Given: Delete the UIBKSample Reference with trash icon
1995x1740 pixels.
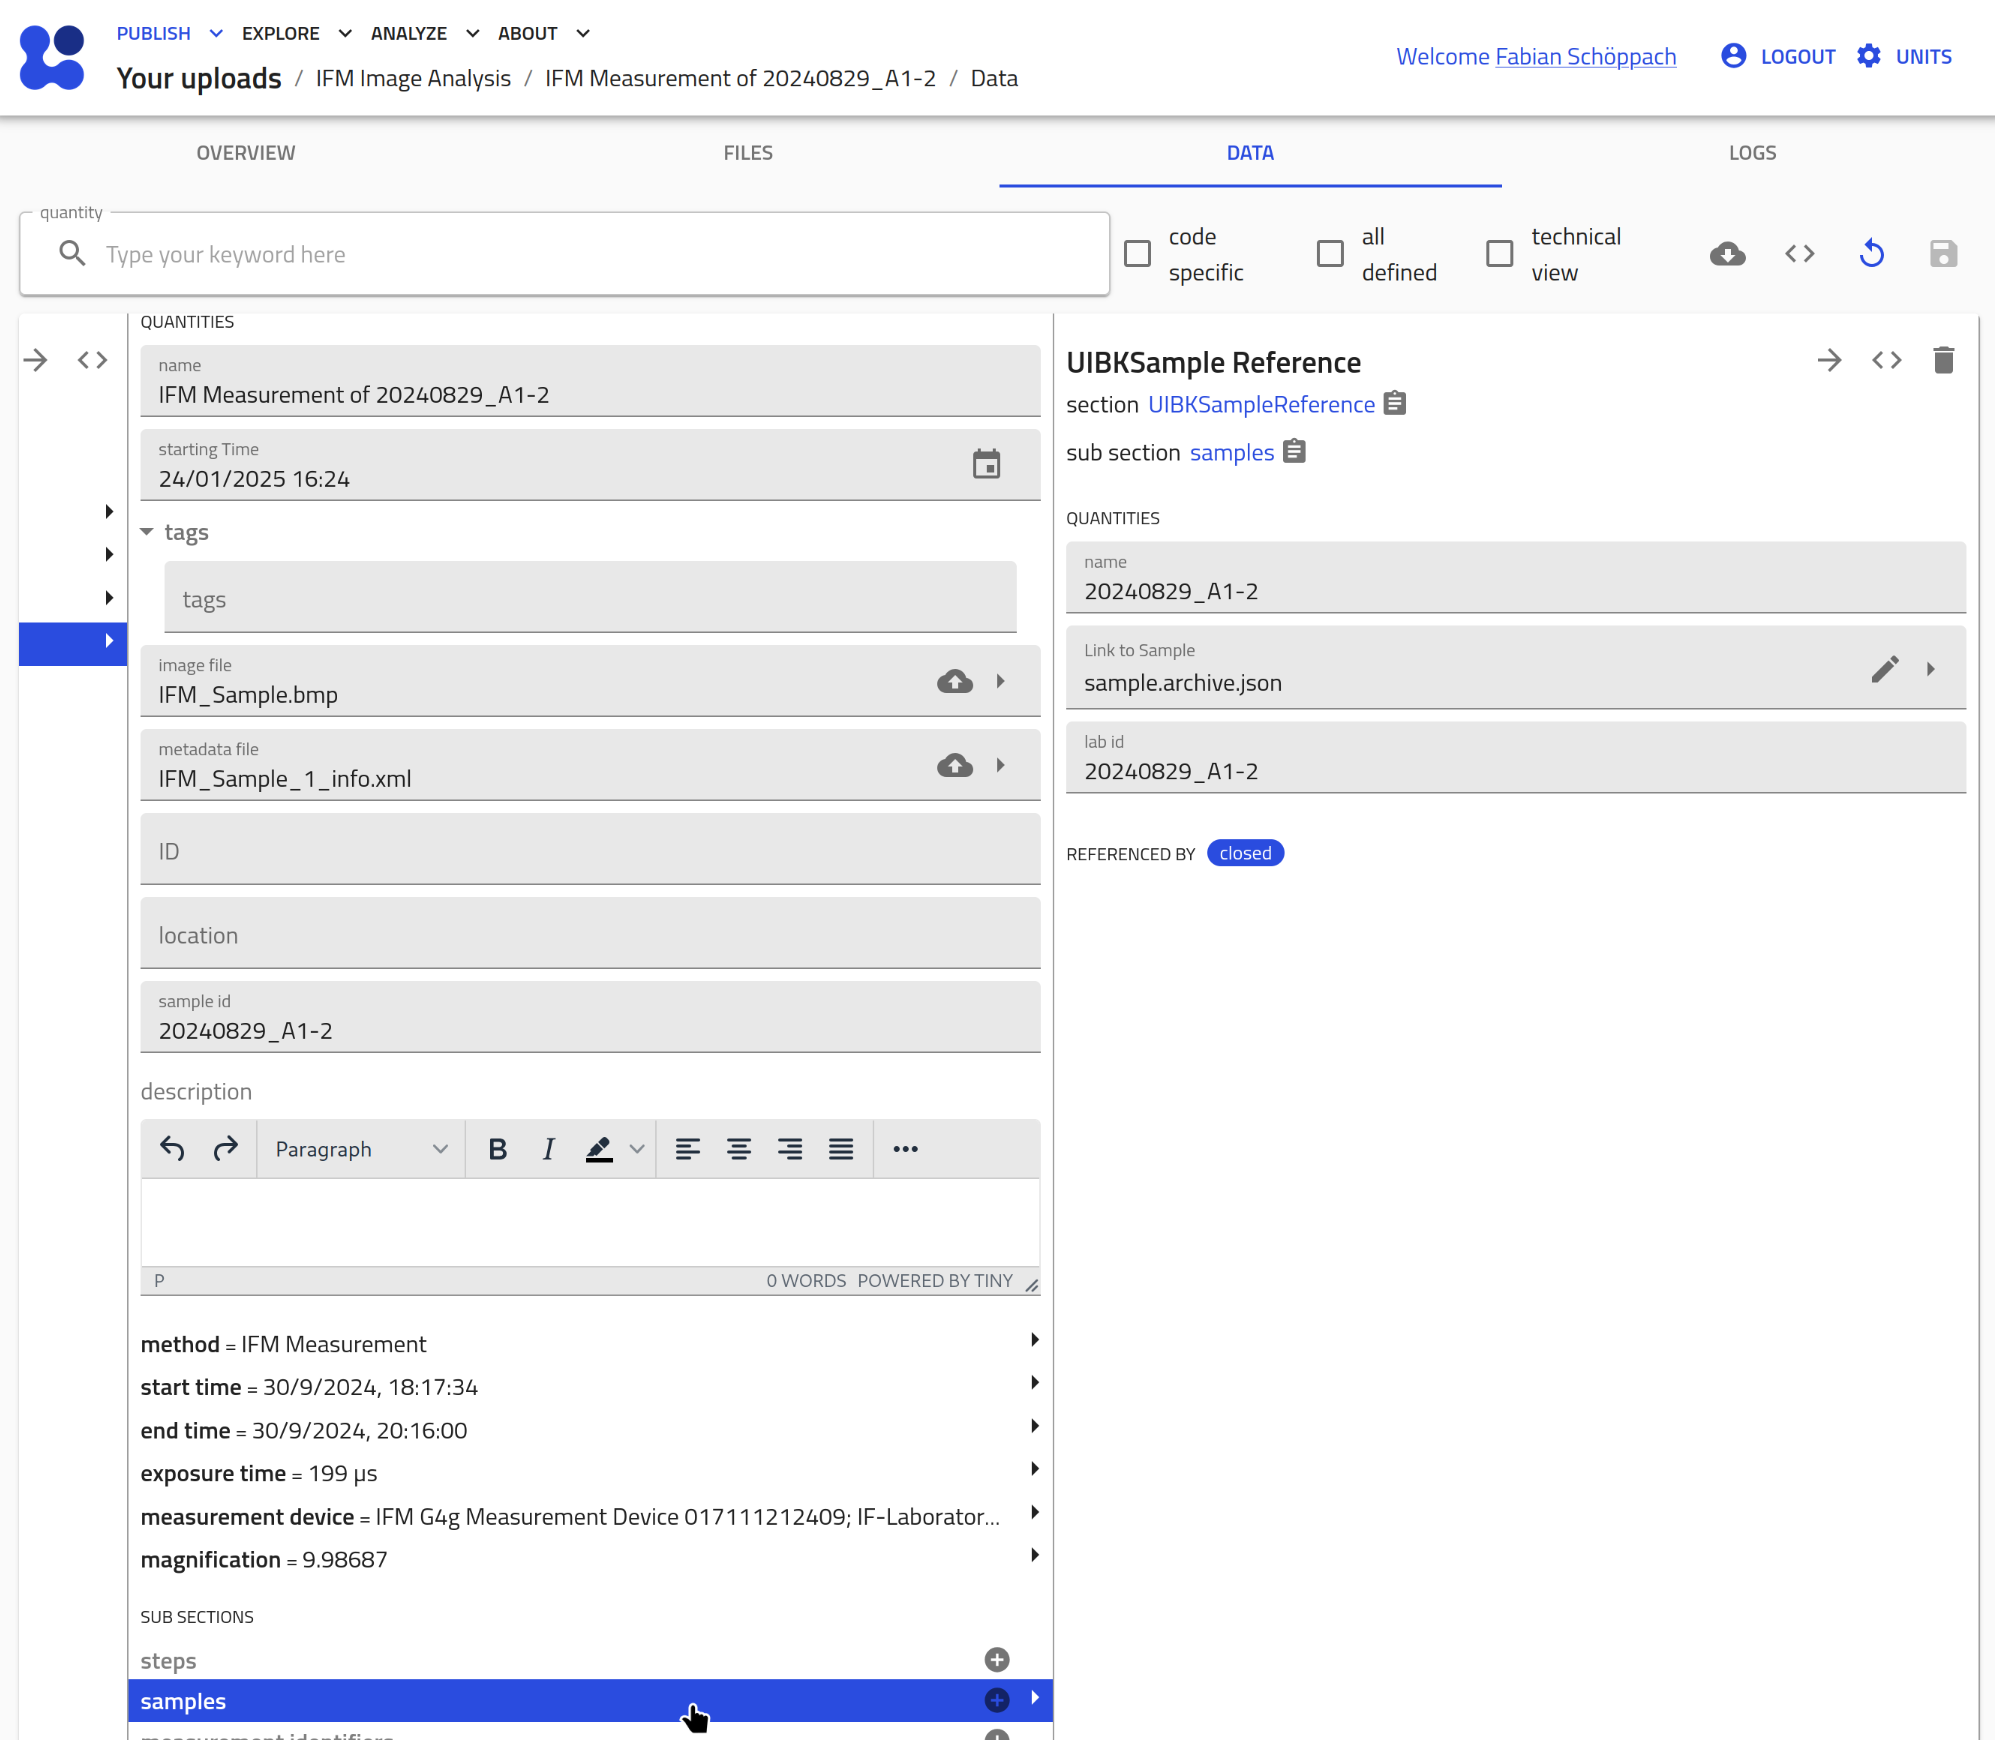Looking at the screenshot, I should pyautogui.click(x=1943, y=360).
